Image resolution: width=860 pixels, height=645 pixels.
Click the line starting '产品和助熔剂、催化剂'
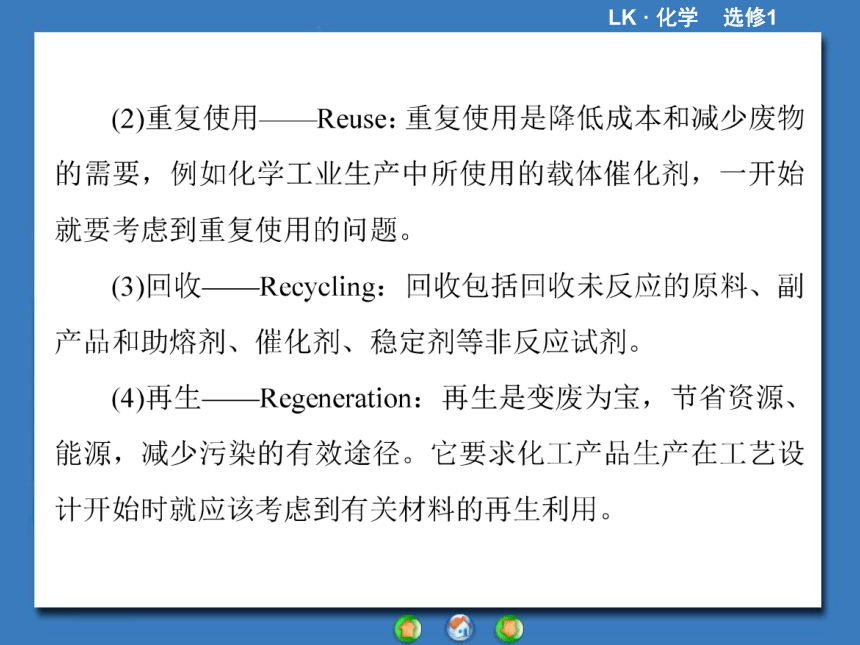(349, 342)
